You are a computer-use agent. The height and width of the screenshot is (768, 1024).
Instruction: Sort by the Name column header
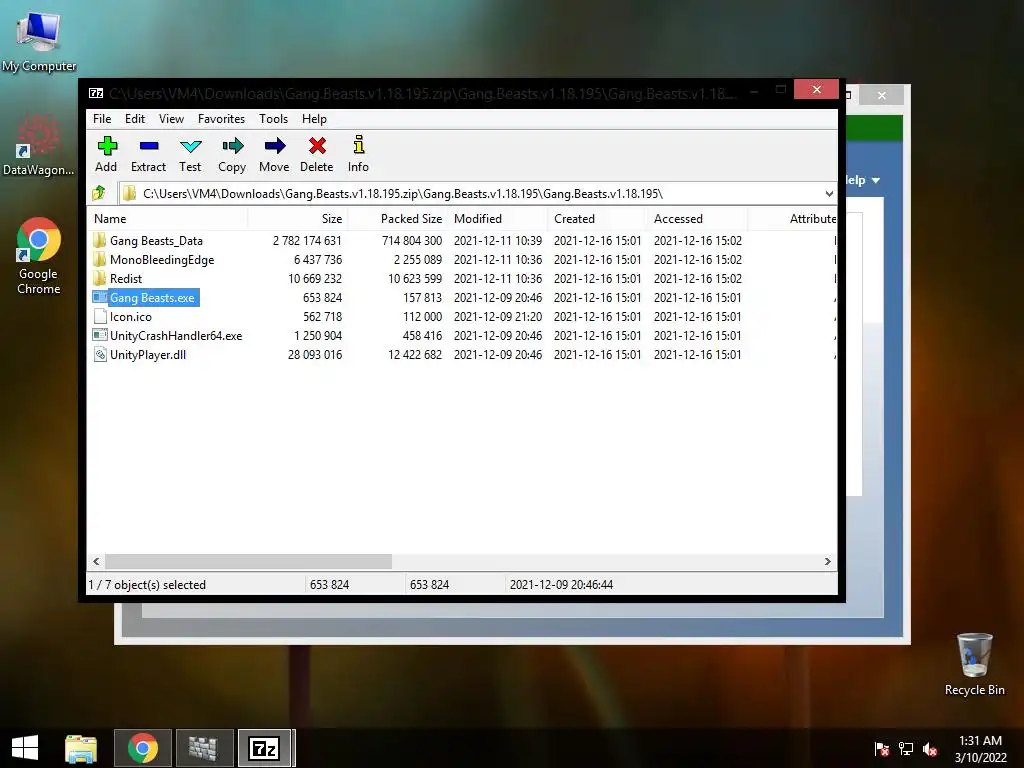(167, 219)
